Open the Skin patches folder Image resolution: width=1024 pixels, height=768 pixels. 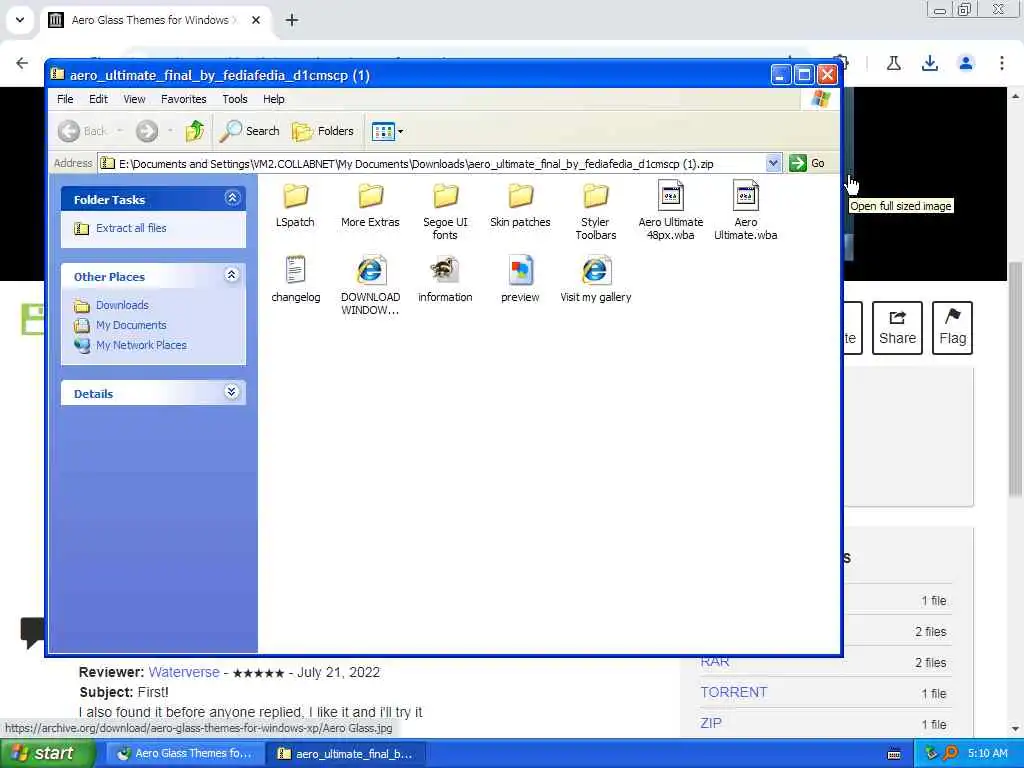520,204
